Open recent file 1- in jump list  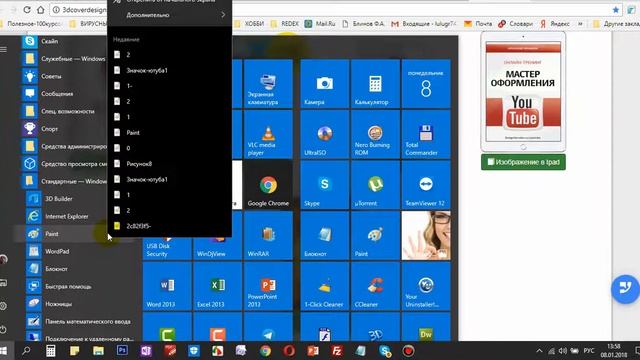pyautogui.click(x=170, y=86)
